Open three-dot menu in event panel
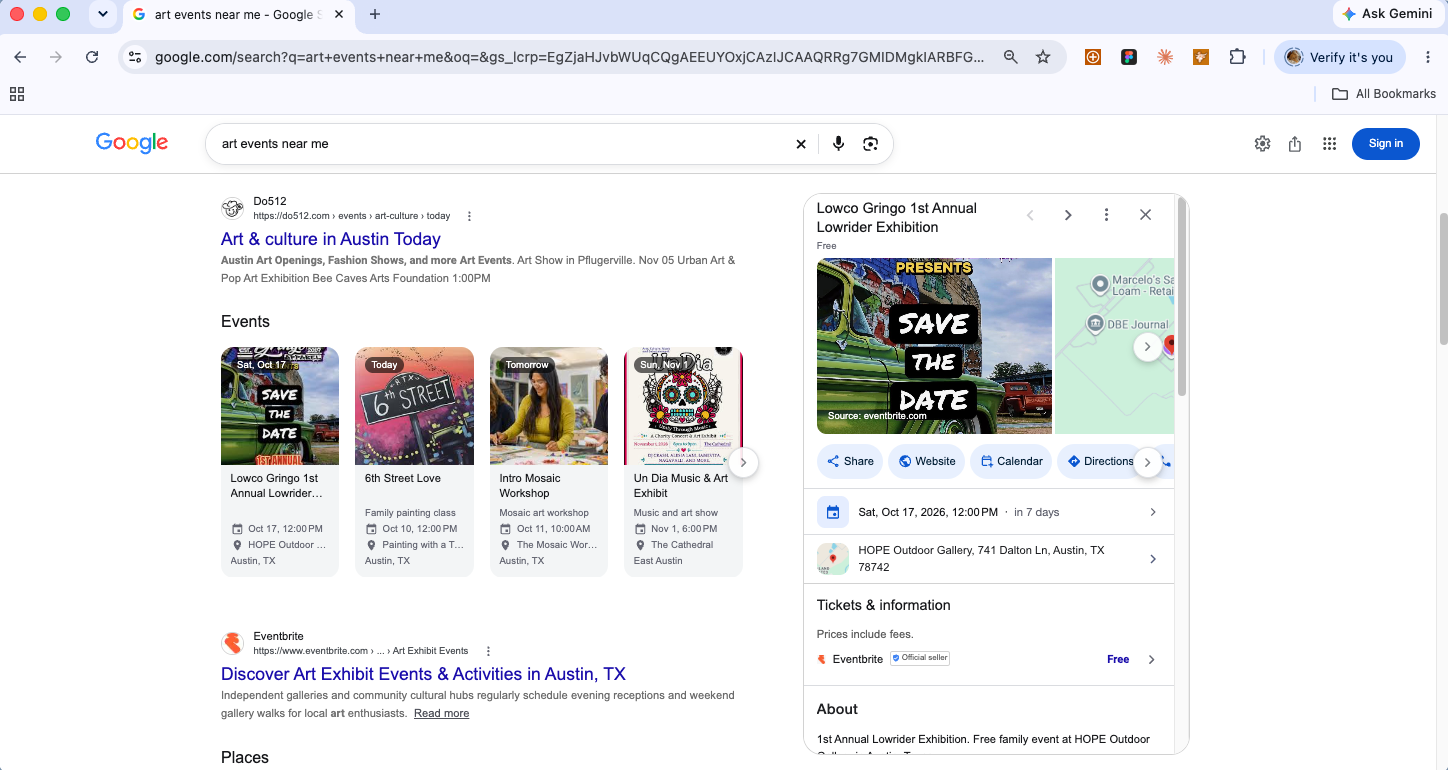 [x=1106, y=215]
